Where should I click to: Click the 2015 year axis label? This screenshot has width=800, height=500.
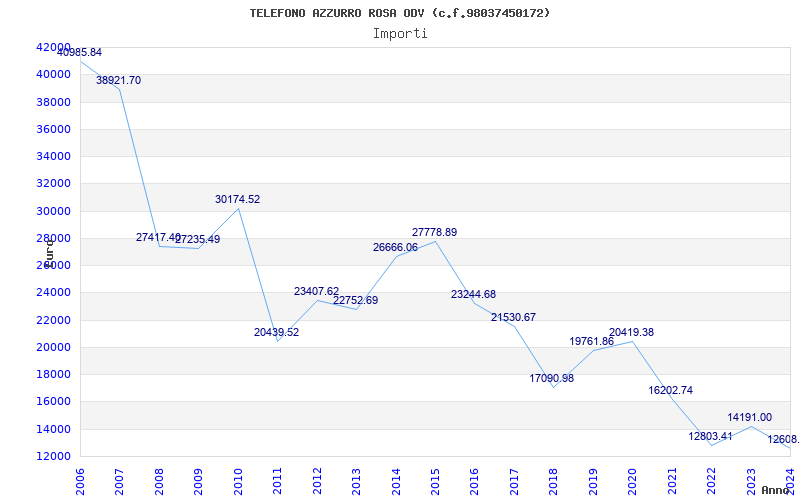tap(435, 482)
